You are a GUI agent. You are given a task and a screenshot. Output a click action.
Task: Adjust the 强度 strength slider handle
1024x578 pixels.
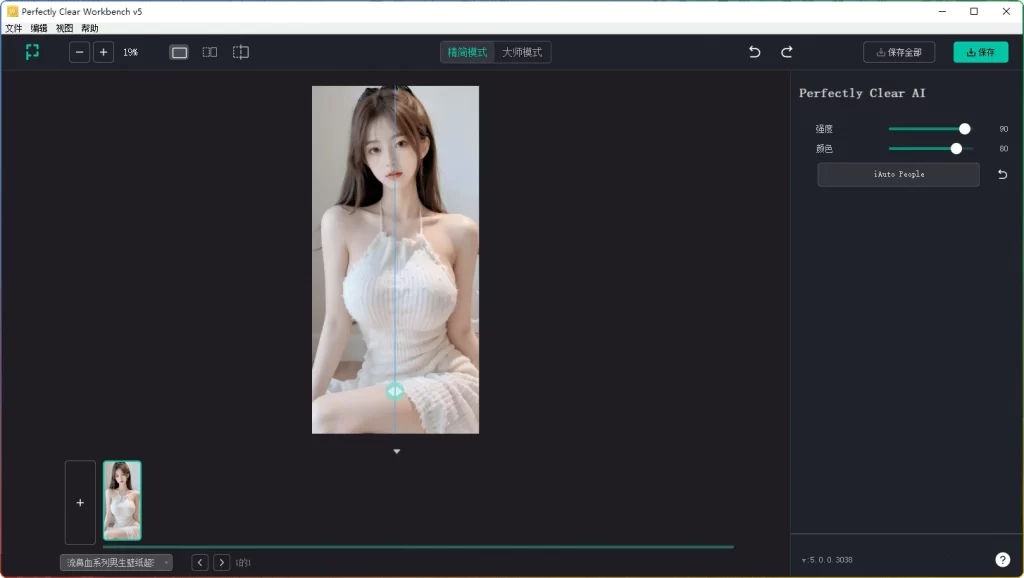point(964,128)
